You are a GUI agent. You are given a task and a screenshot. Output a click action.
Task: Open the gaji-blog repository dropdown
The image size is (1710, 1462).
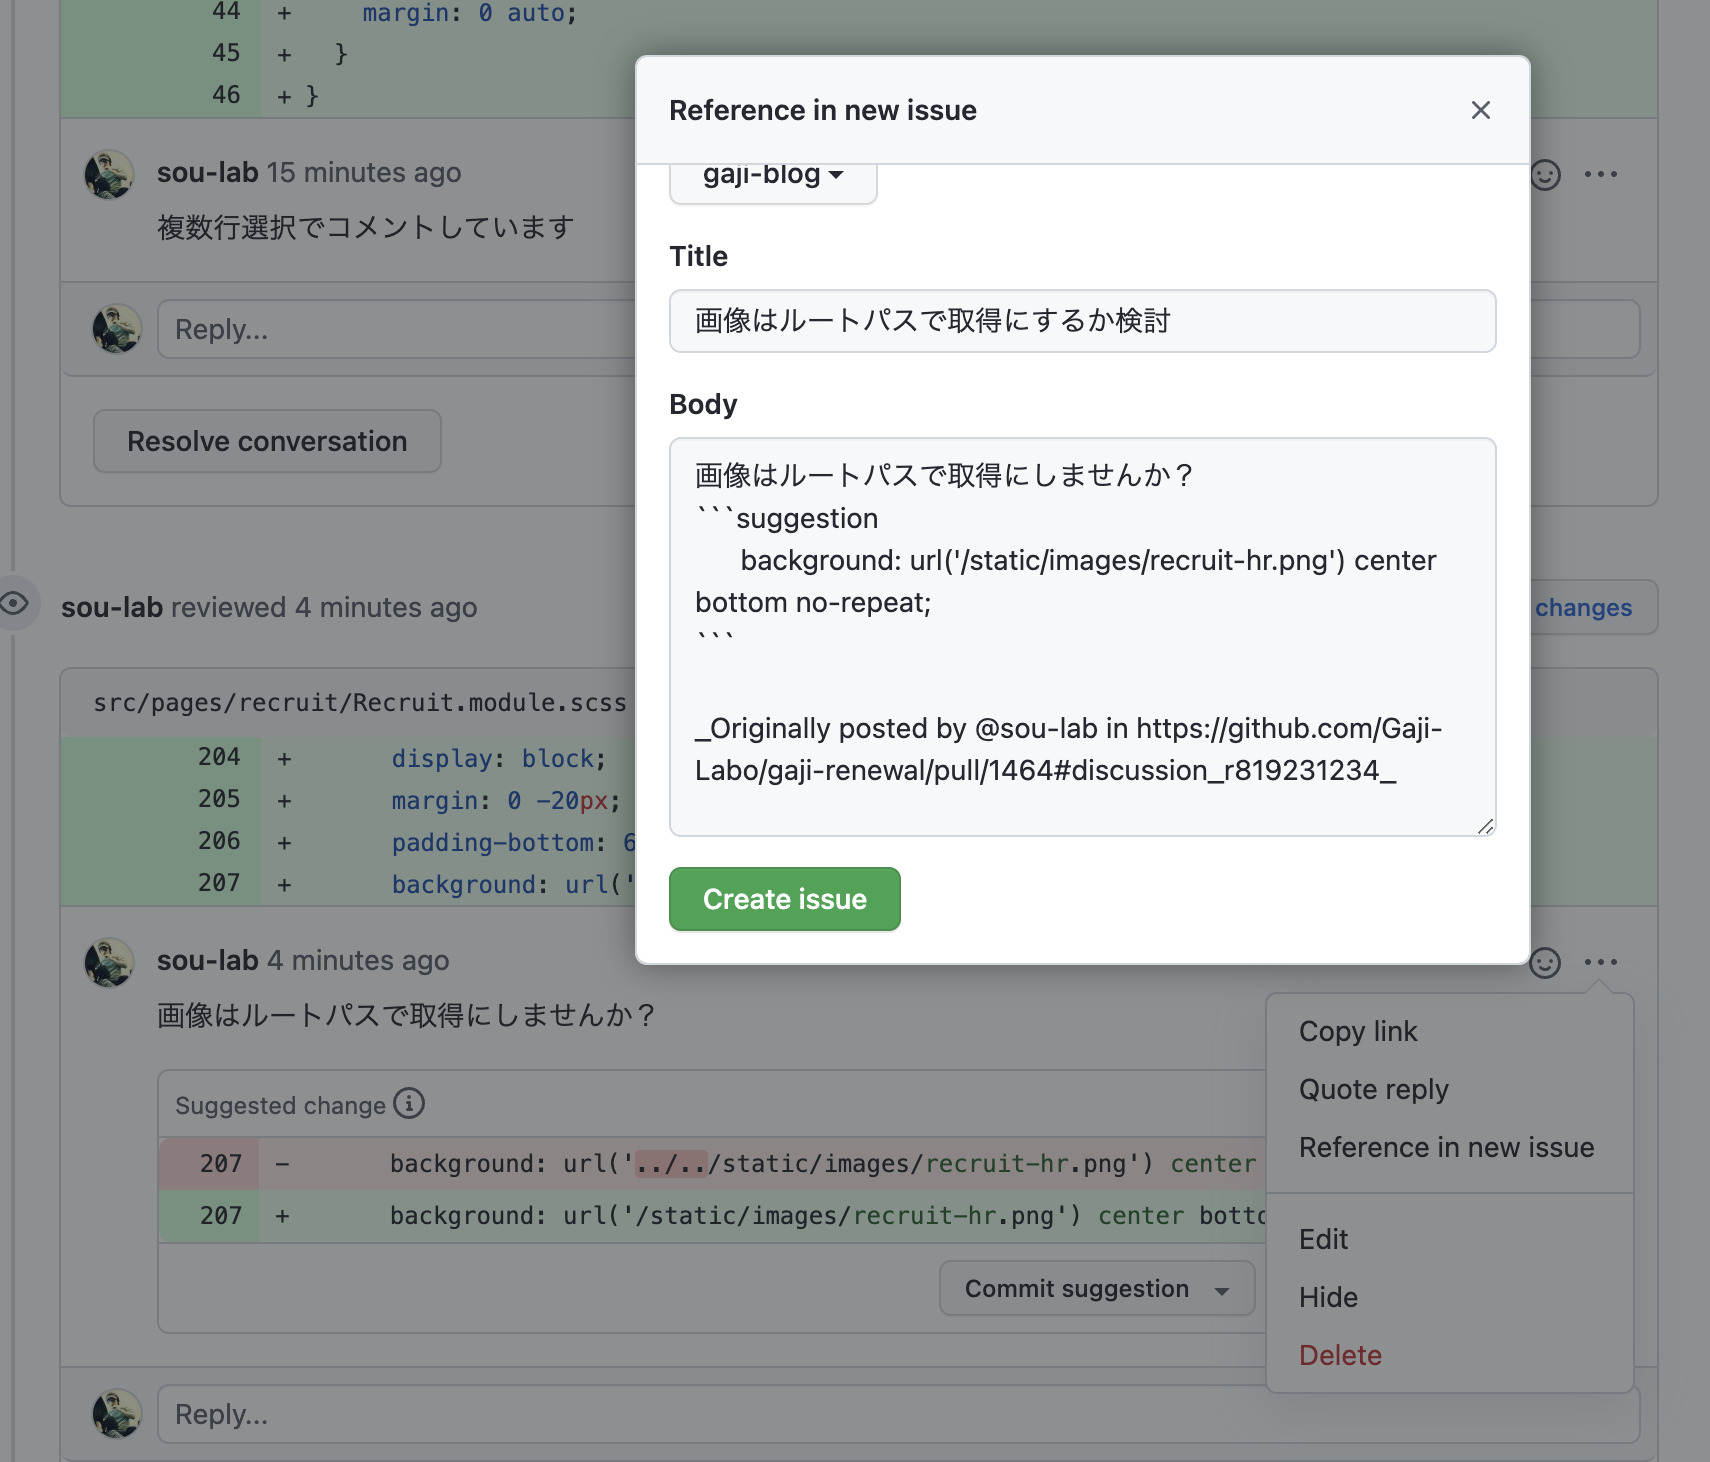pos(772,176)
